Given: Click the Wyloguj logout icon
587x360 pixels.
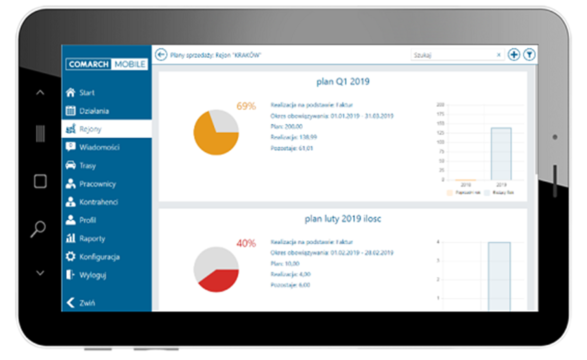Looking at the screenshot, I should (x=70, y=275).
